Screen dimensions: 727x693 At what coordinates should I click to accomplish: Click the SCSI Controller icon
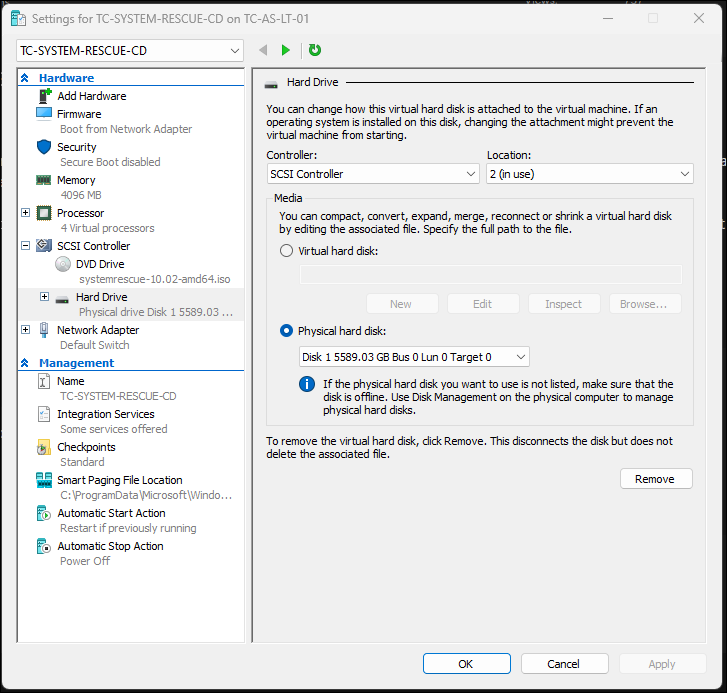[x=44, y=246]
